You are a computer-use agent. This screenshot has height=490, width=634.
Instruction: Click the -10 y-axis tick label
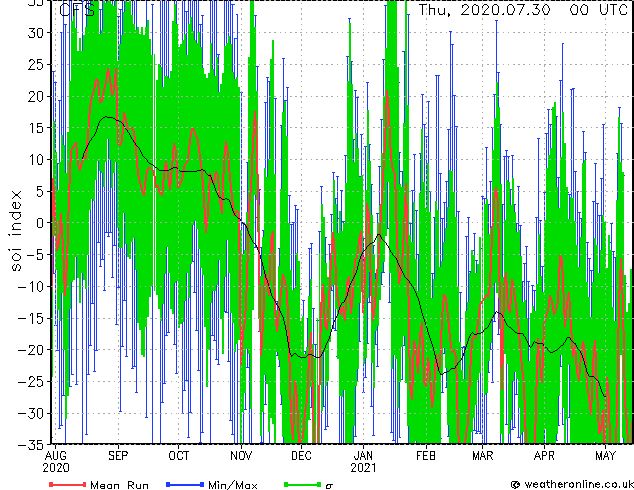32,287
